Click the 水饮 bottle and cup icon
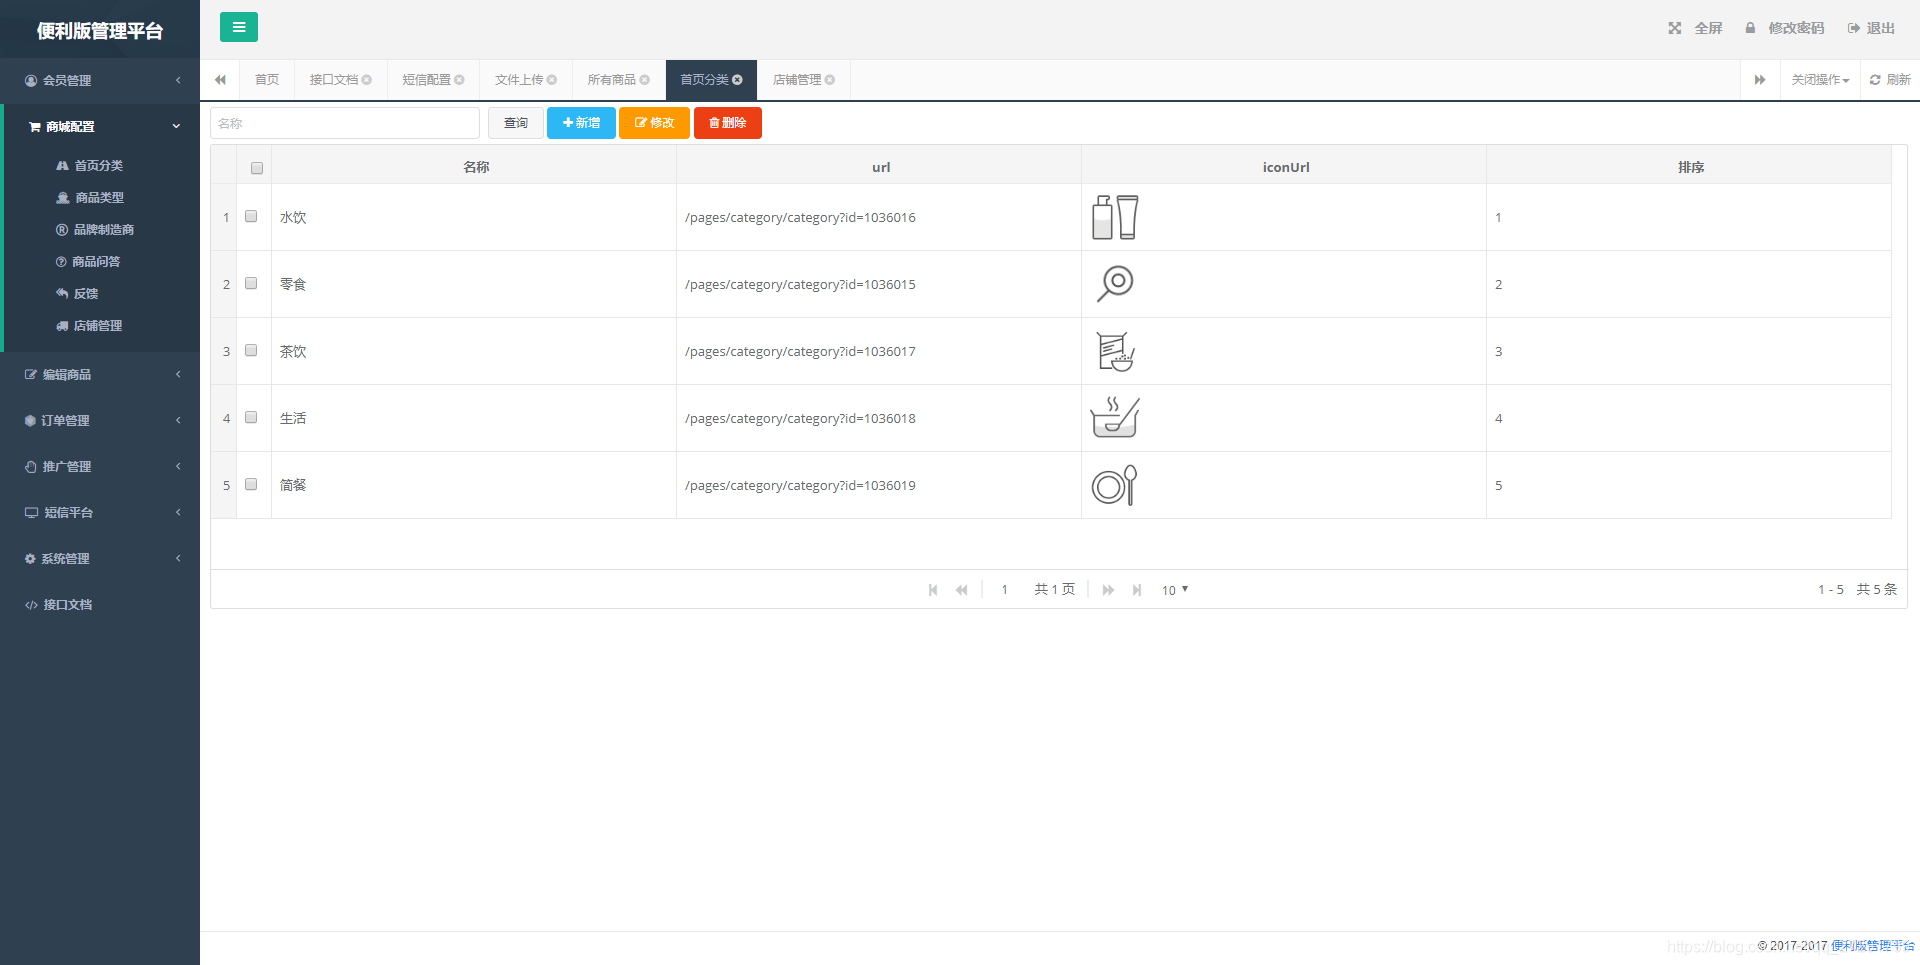1920x965 pixels. click(x=1115, y=217)
